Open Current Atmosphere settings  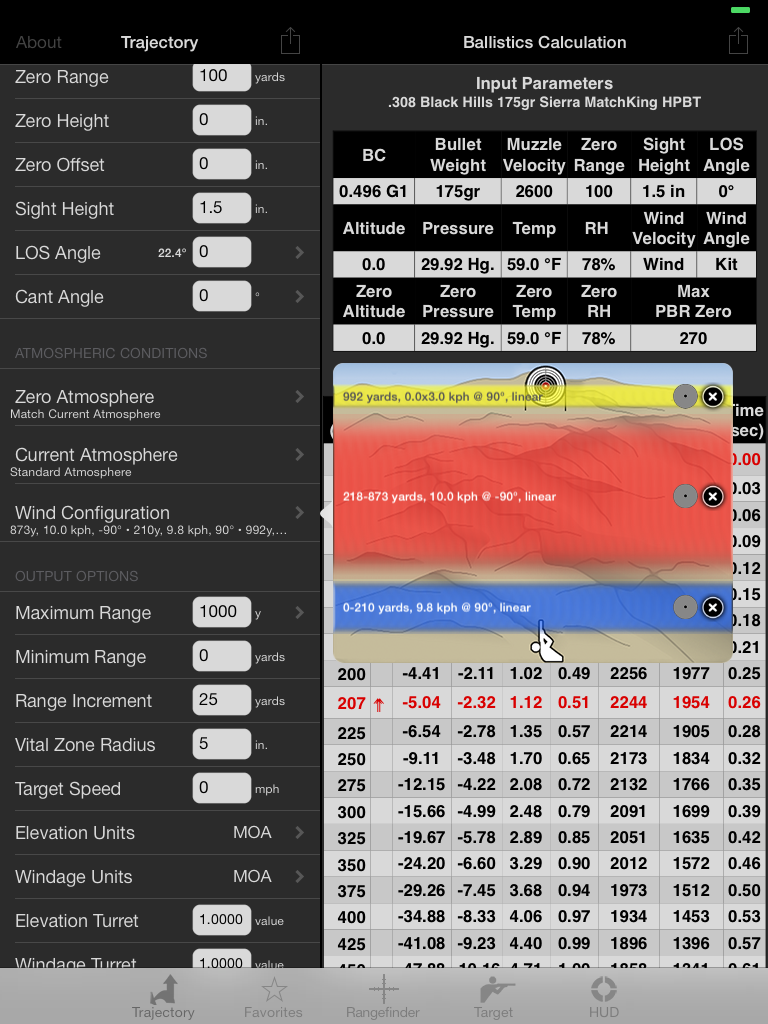point(160,461)
